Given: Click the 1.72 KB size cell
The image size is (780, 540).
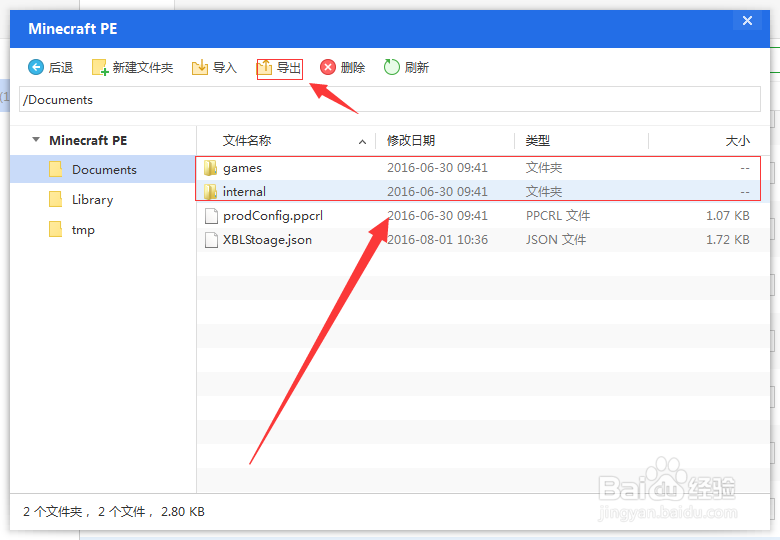Looking at the screenshot, I should pyautogui.click(x=727, y=240).
